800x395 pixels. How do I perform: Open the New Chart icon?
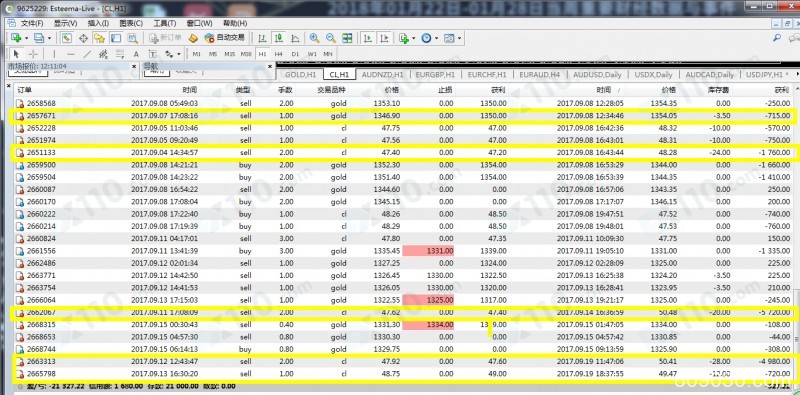15,38
